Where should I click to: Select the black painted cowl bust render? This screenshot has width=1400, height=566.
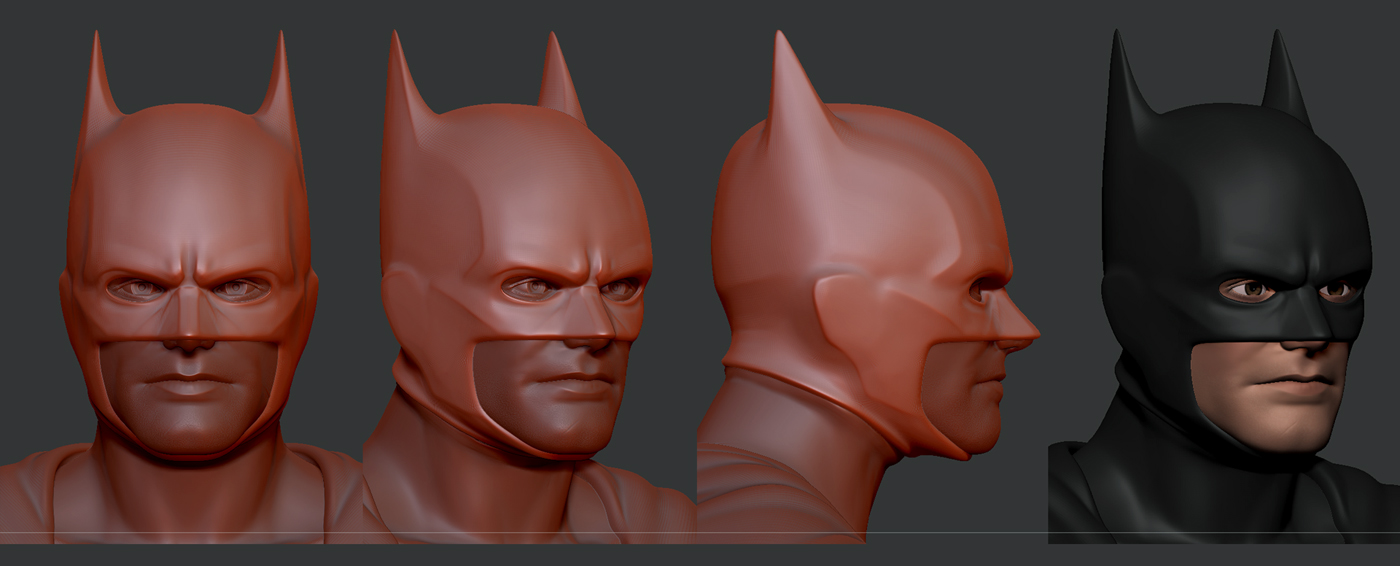pos(1224,288)
